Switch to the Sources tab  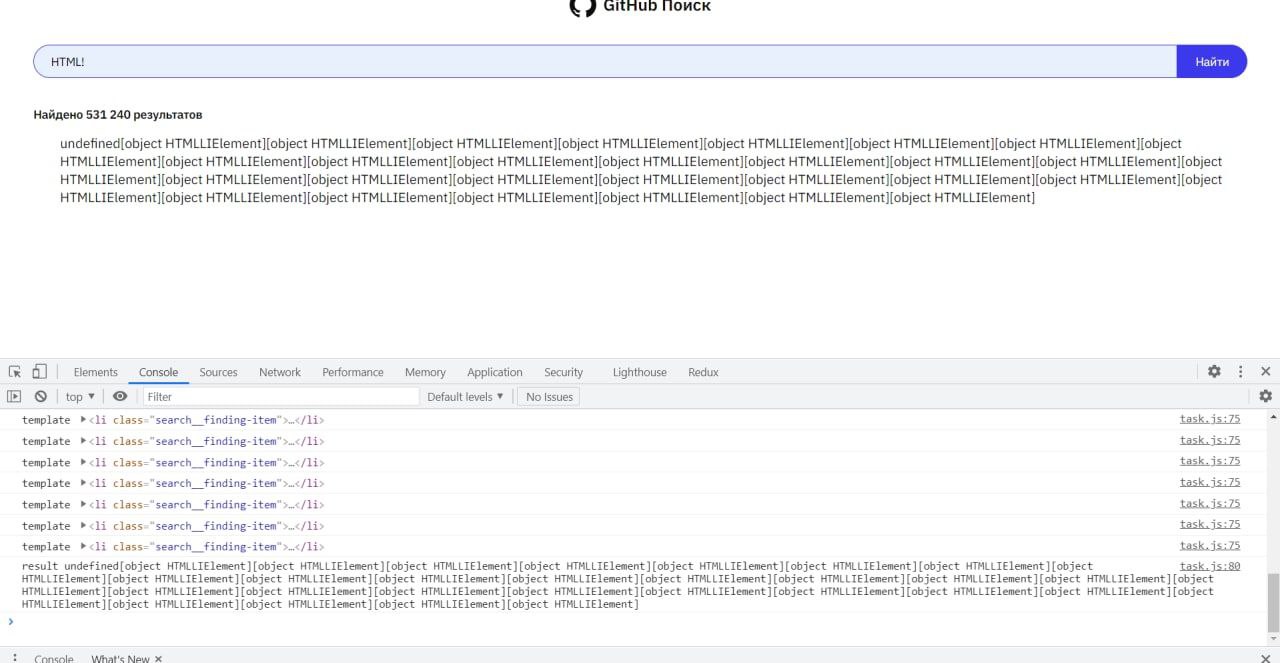[218, 372]
